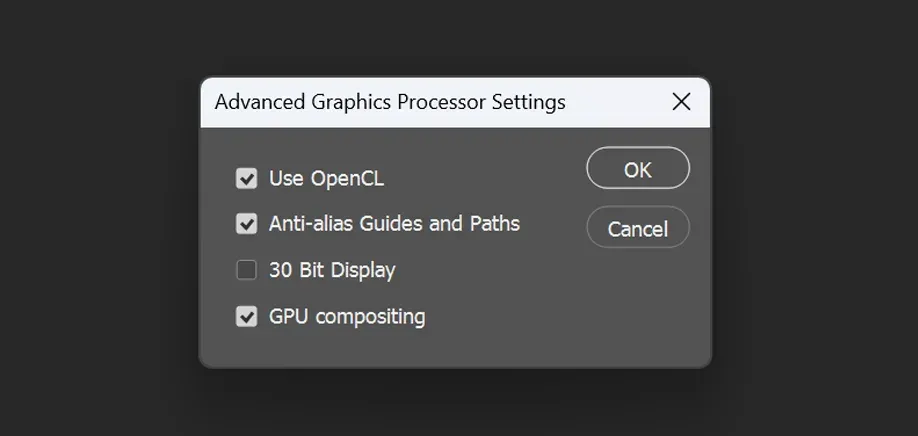Click the checkmark beside Use OpenCL
Screen dimensions: 918x436
246,178
